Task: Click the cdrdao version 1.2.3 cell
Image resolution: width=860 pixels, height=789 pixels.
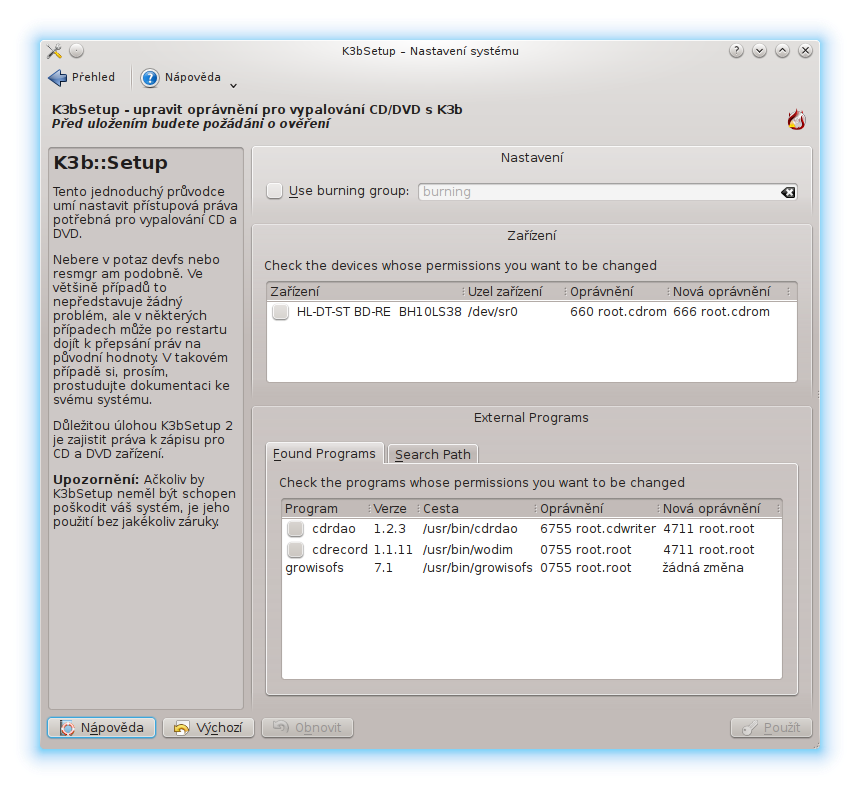Action: click(389, 529)
